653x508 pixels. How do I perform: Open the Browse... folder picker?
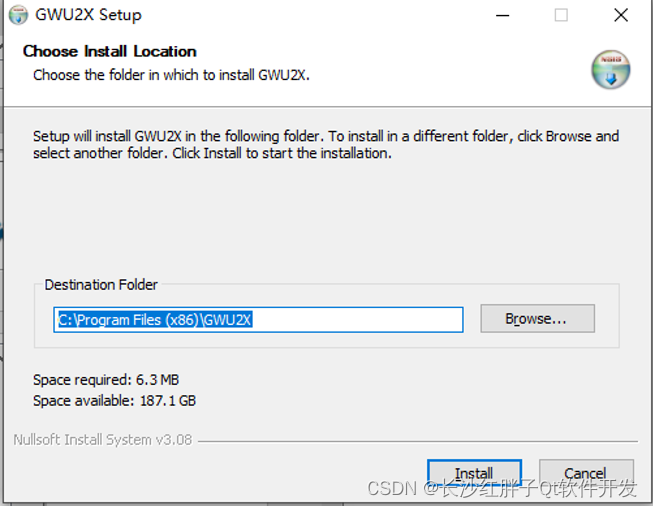[537, 319]
